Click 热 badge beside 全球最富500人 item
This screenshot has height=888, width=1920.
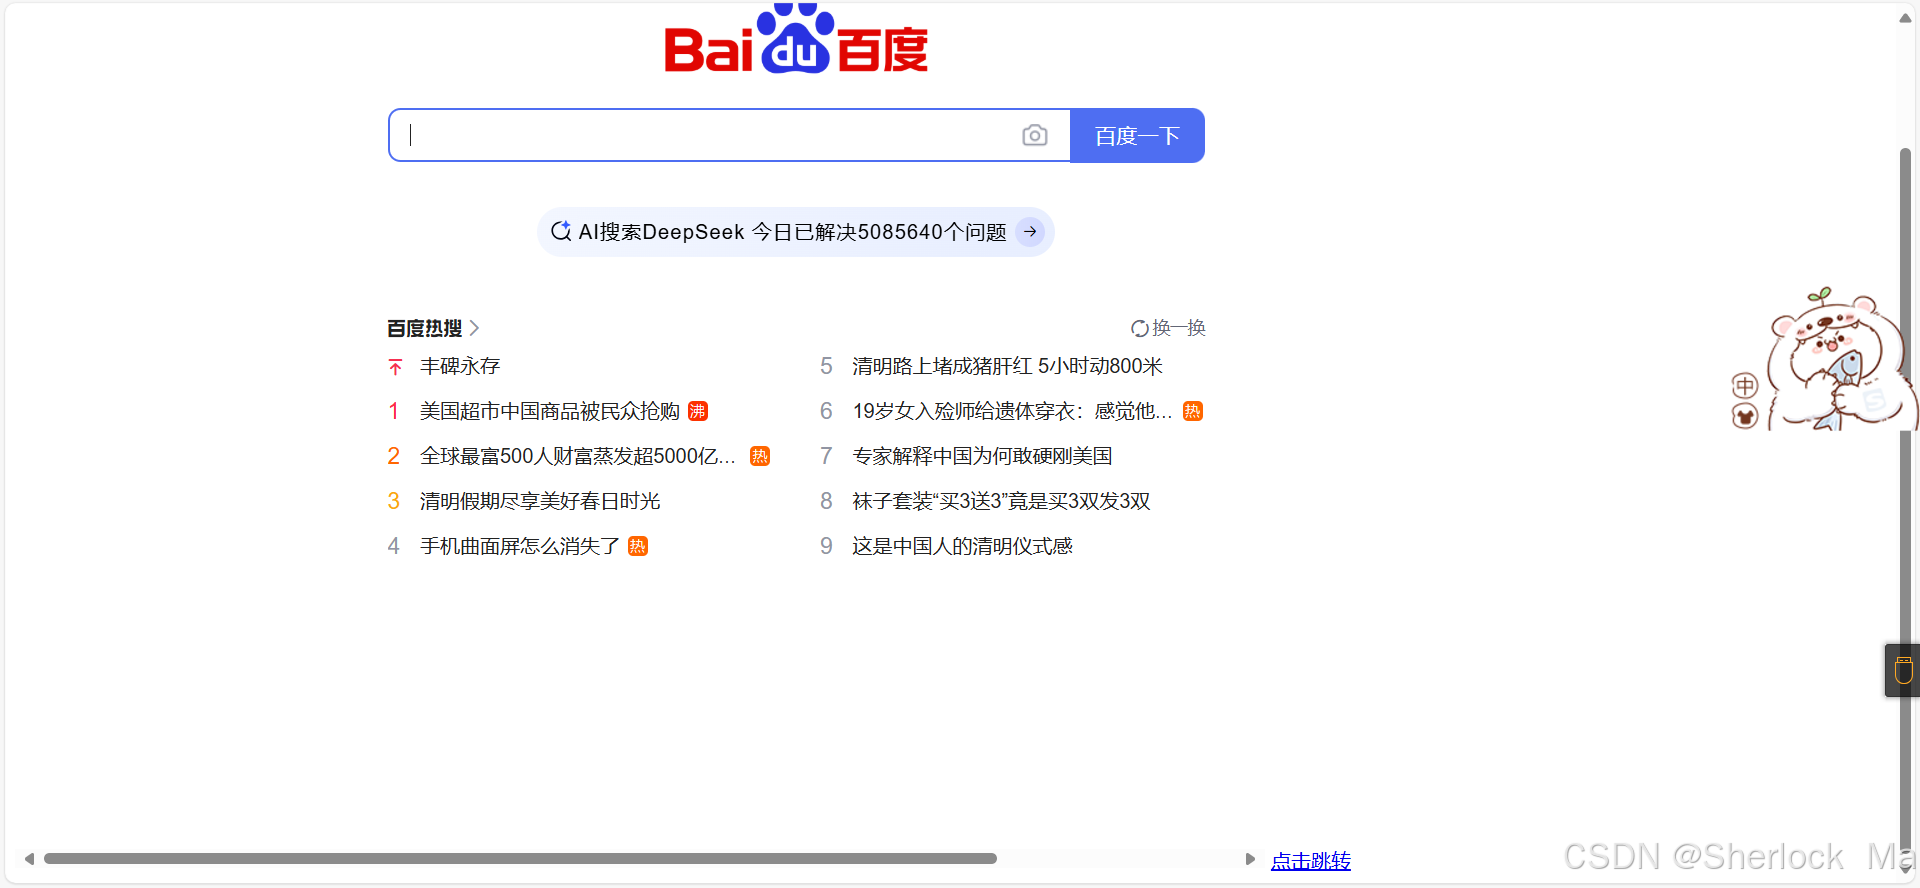click(x=760, y=456)
